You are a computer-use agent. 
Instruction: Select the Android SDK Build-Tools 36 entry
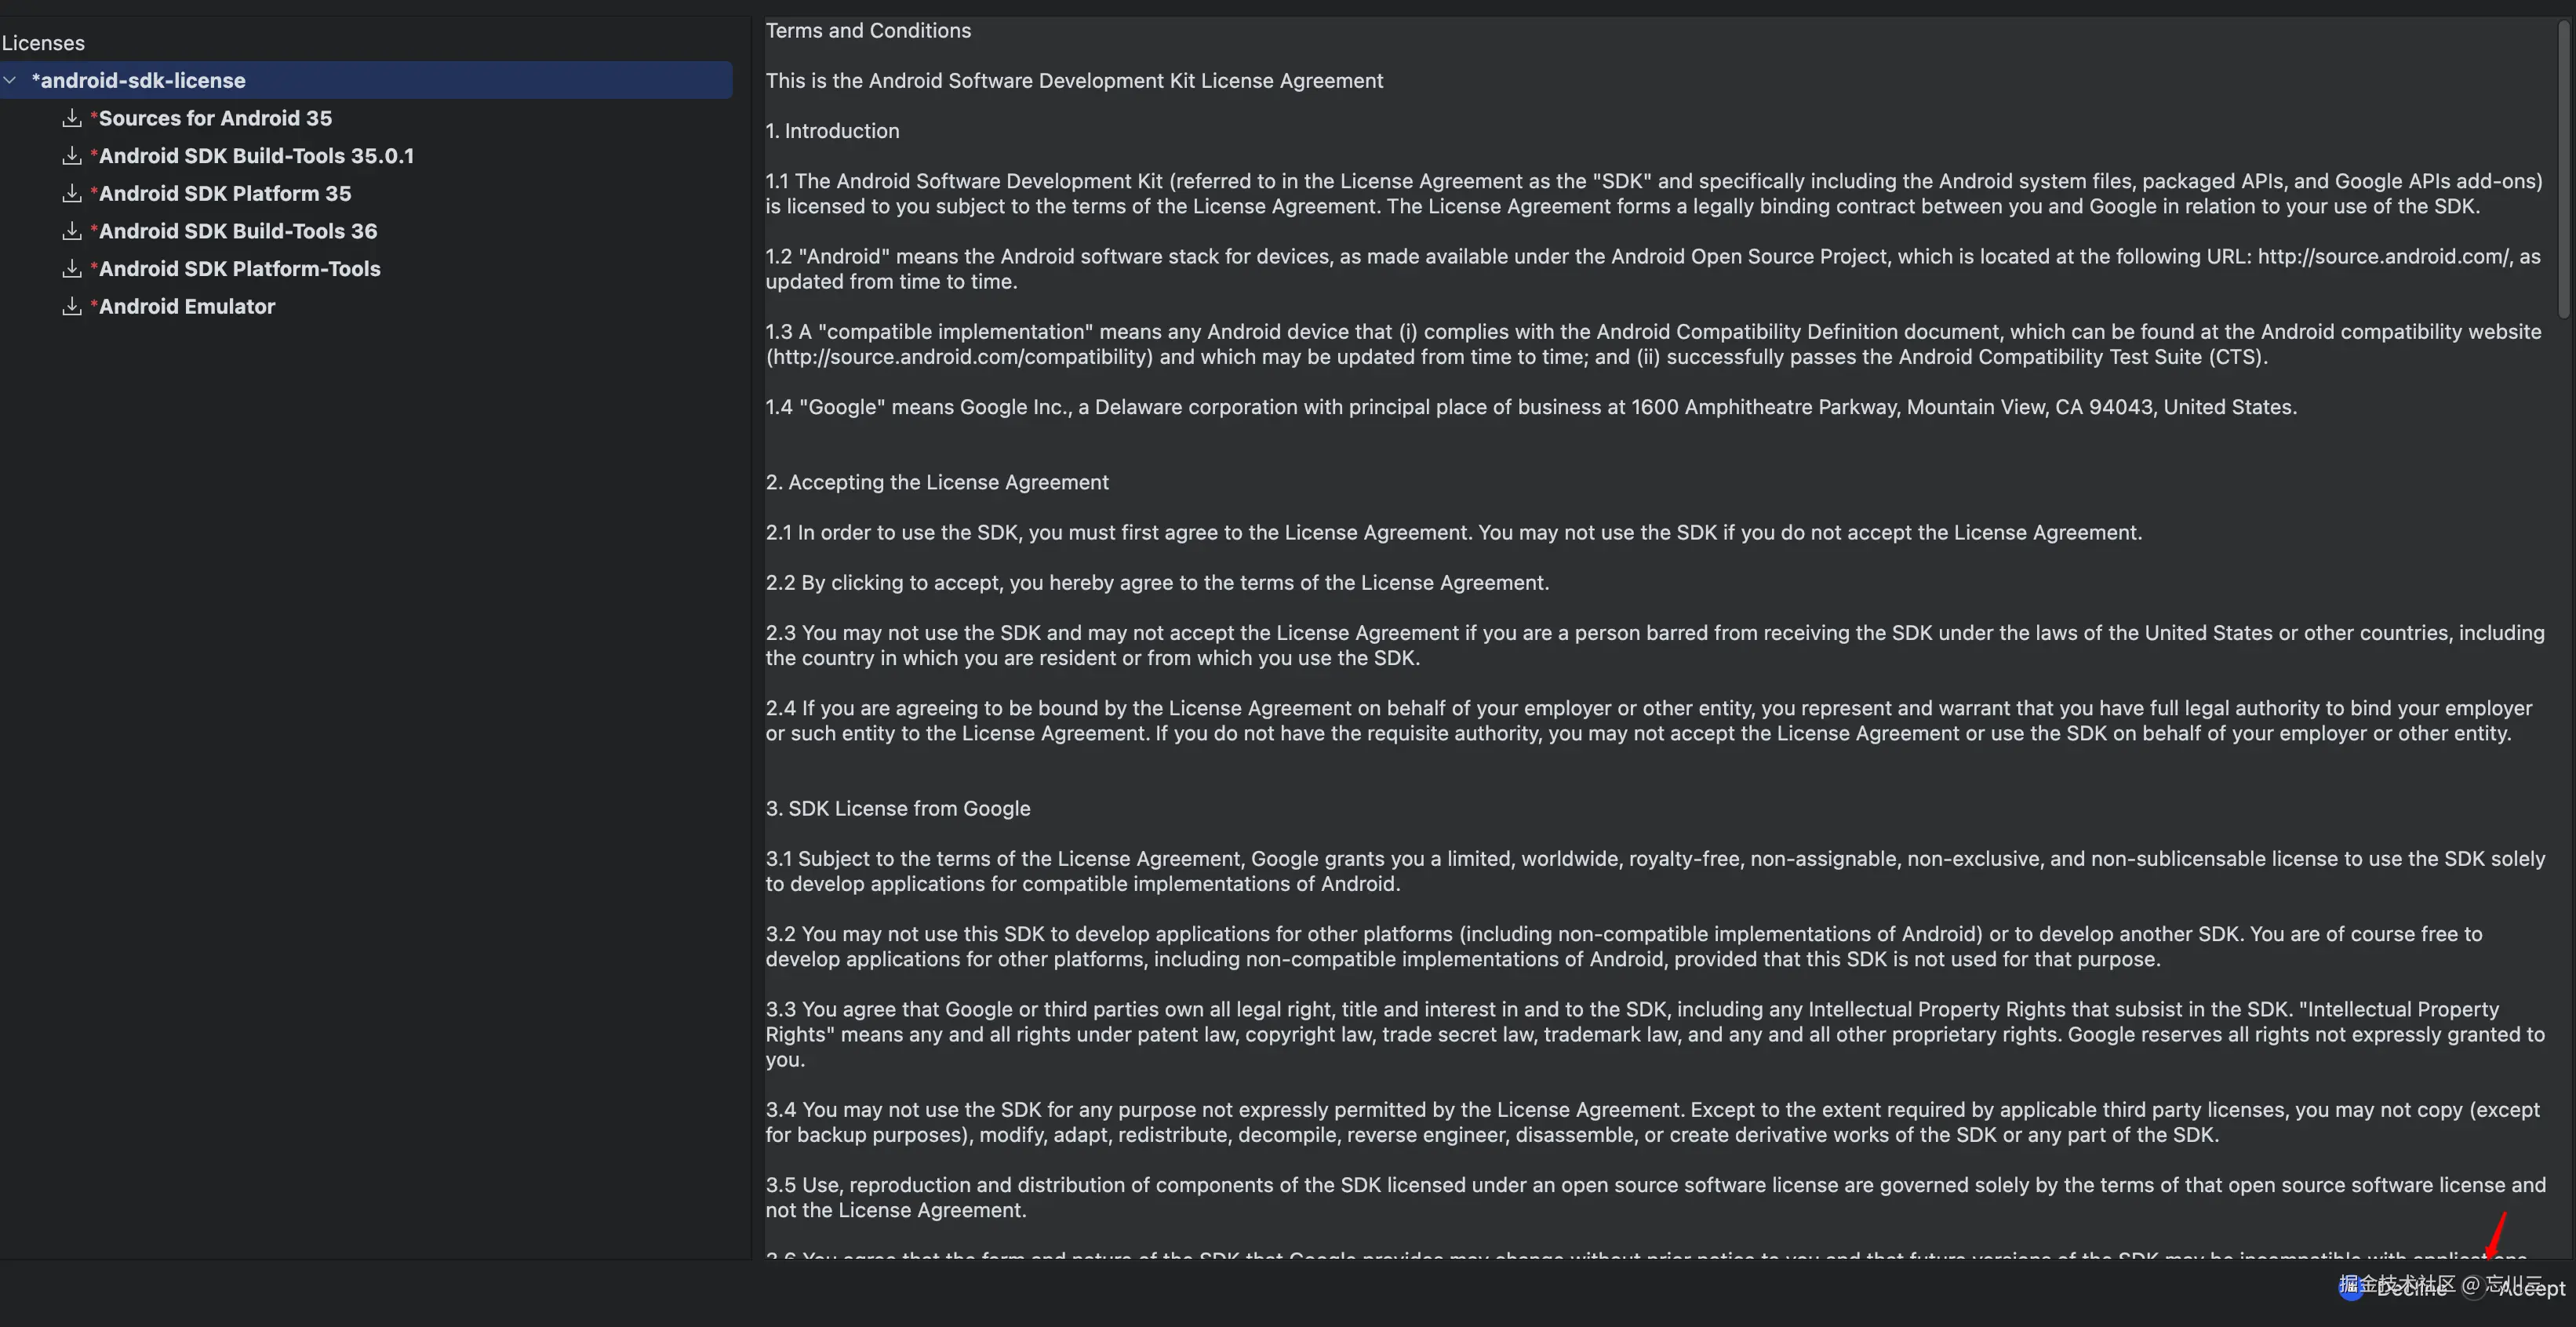(238, 231)
